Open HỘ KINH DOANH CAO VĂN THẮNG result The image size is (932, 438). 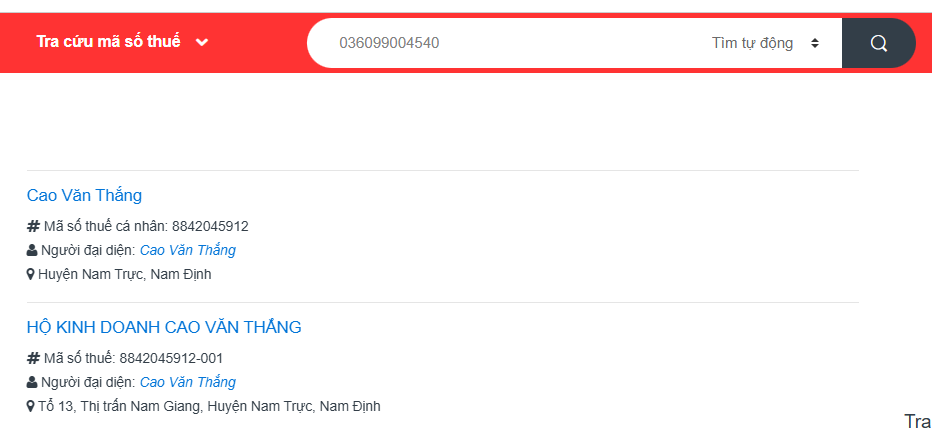(164, 327)
